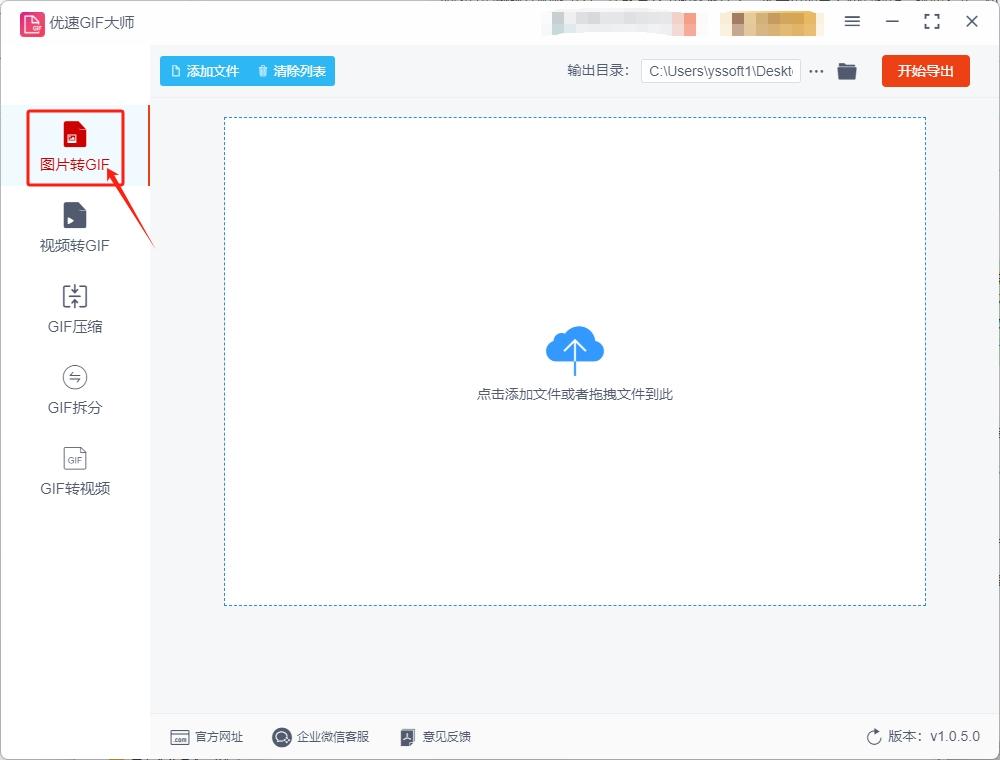Select the GIF拆分 splitting tool

(74, 389)
